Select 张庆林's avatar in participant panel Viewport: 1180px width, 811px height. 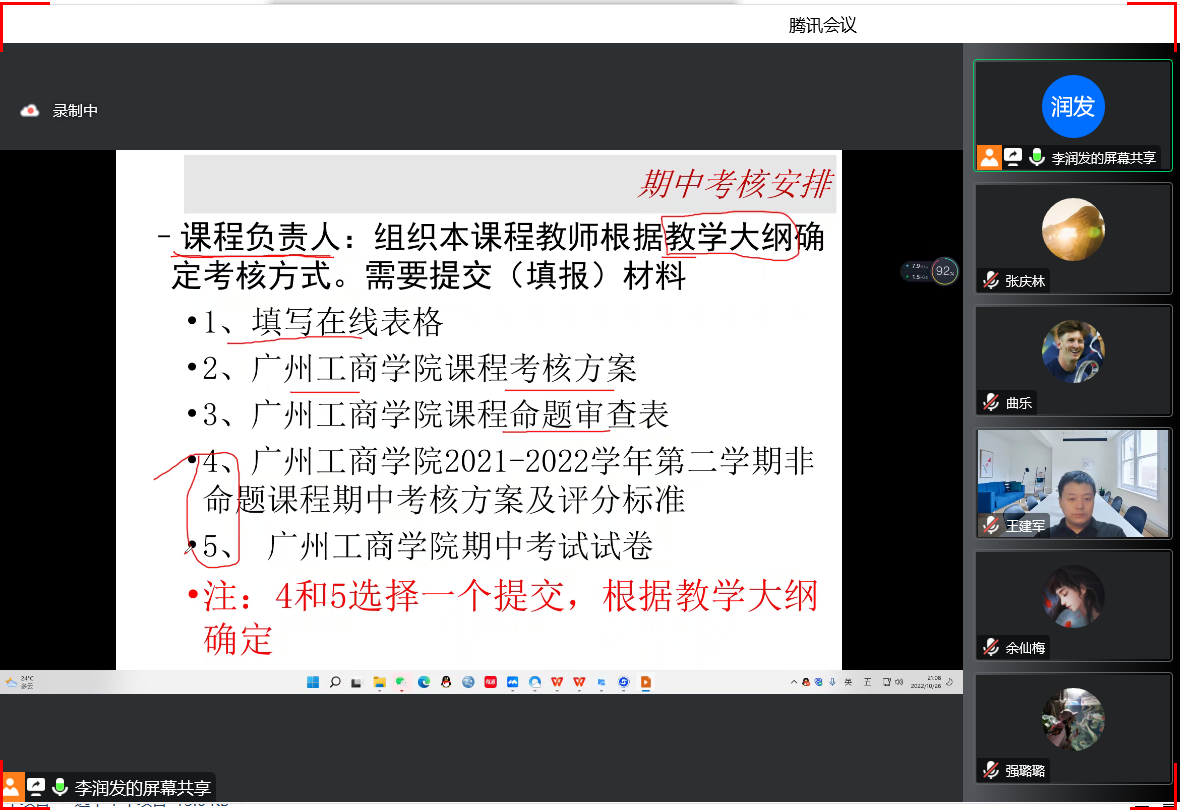(1072, 229)
